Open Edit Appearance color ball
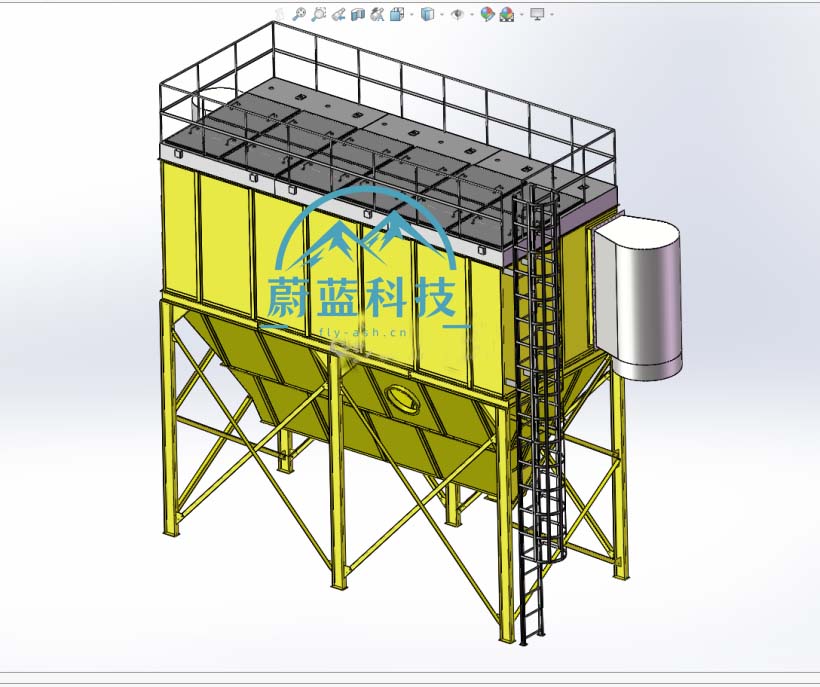The width and height of the screenshot is (820, 687). (487, 14)
